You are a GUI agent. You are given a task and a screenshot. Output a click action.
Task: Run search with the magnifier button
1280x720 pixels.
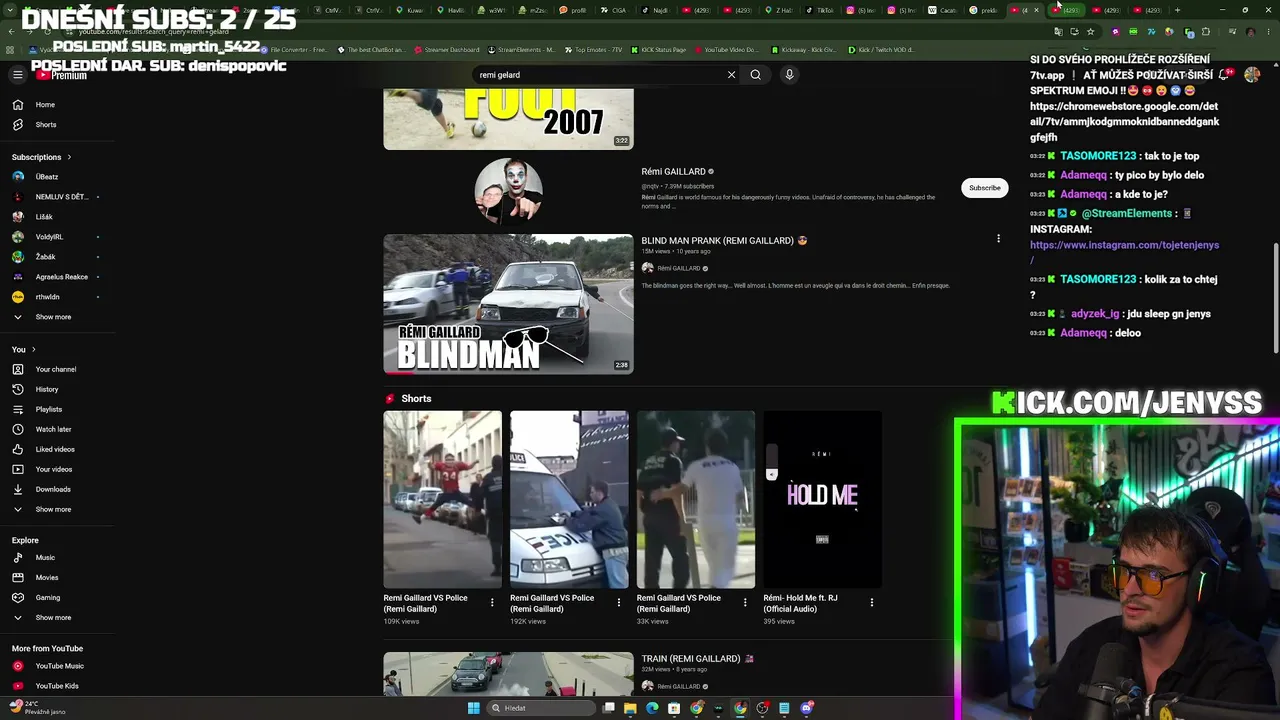tap(756, 75)
